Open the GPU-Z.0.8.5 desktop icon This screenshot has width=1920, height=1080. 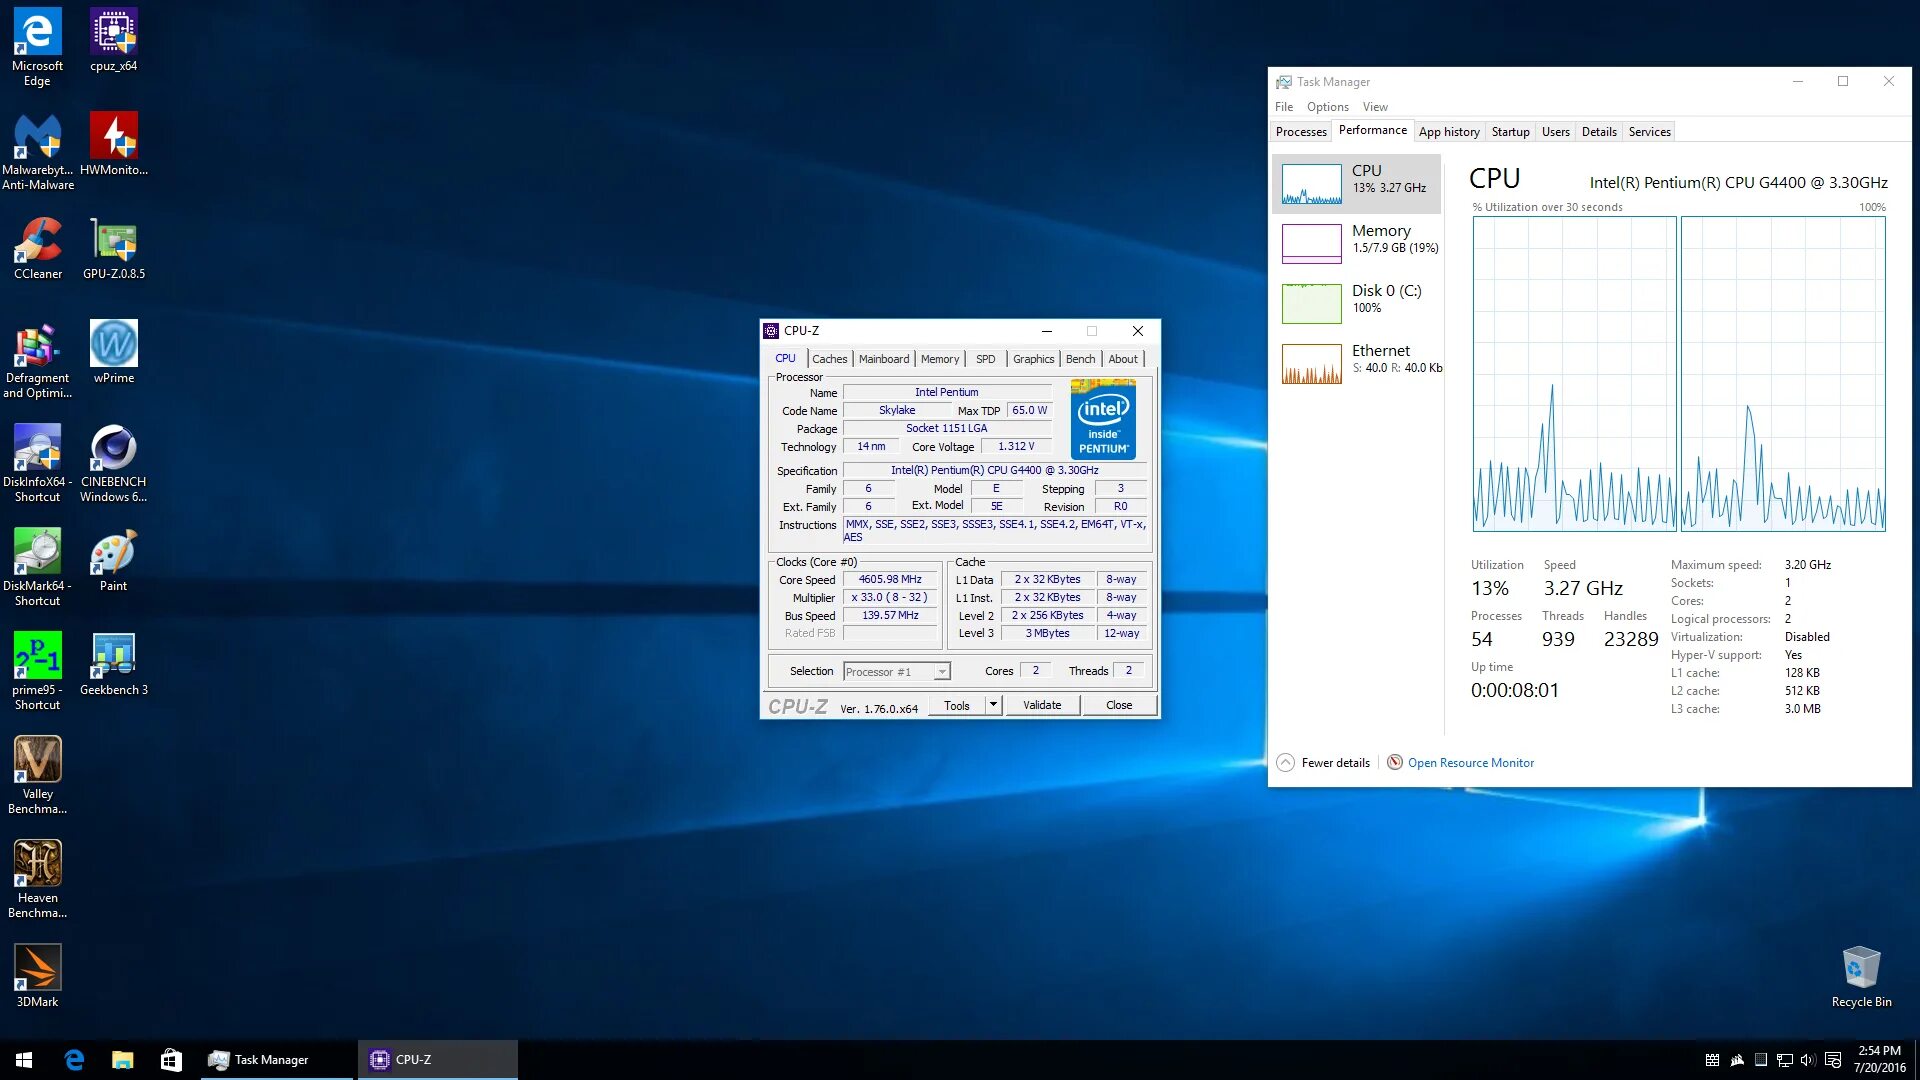(x=113, y=248)
